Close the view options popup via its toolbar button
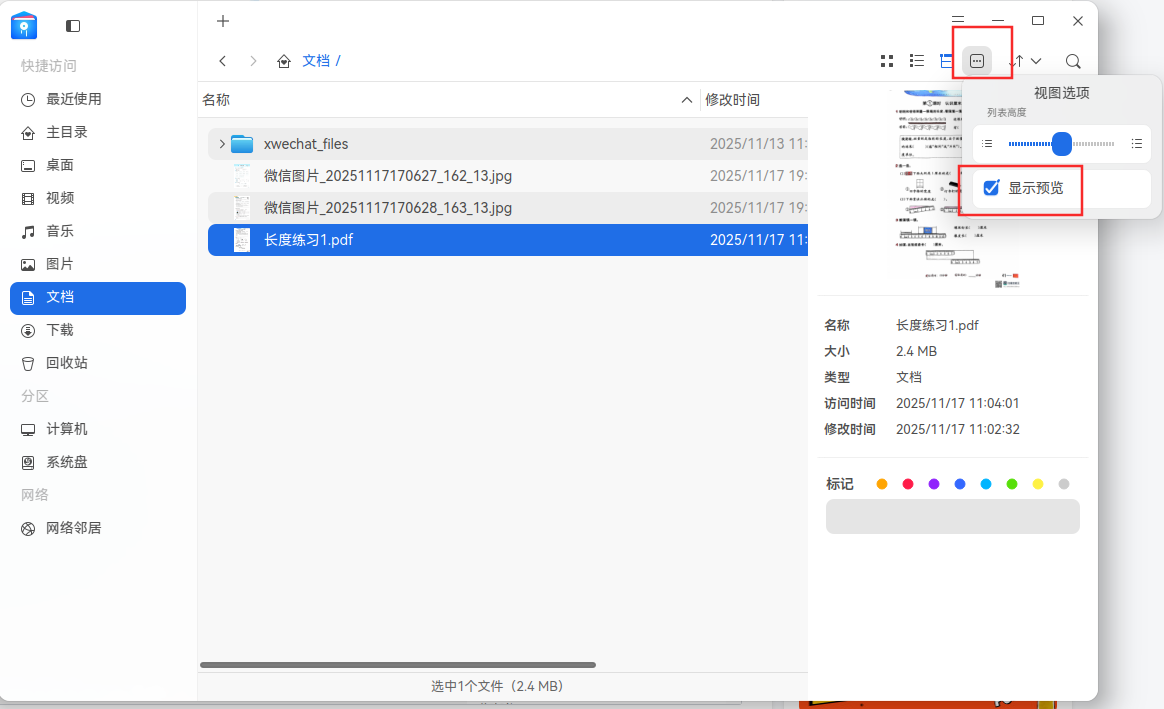The height and width of the screenshot is (709, 1164). click(977, 61)
